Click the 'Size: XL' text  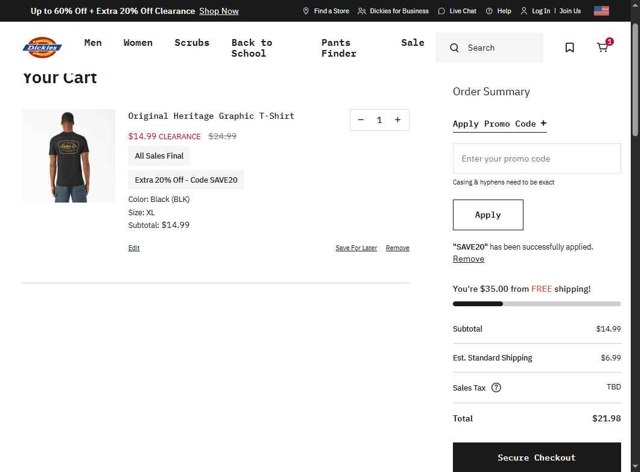pyautogui.click(x=141, y=212)
